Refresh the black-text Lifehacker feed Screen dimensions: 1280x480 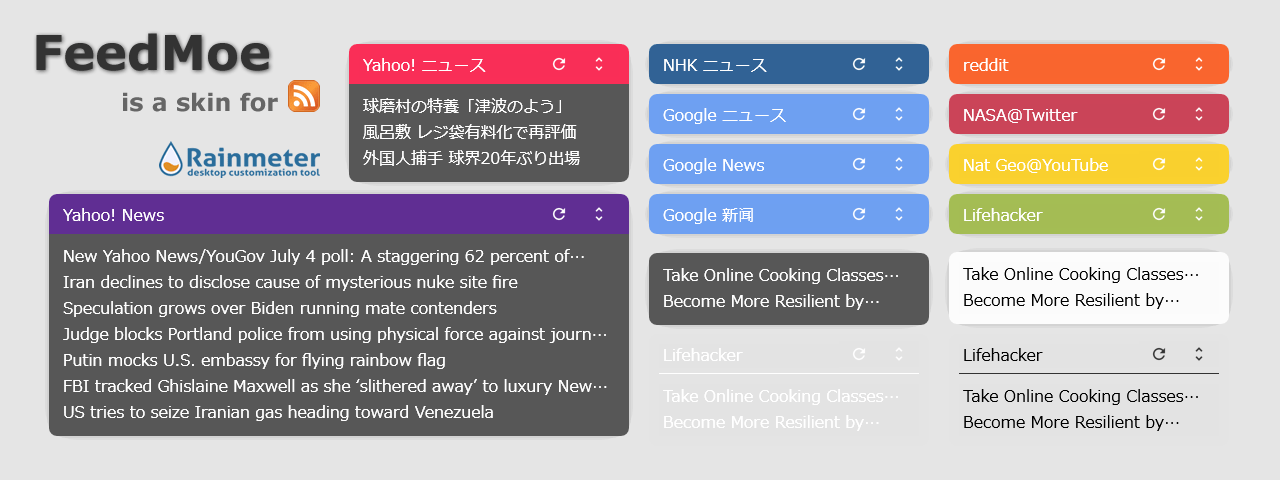tap(1159, 354)
